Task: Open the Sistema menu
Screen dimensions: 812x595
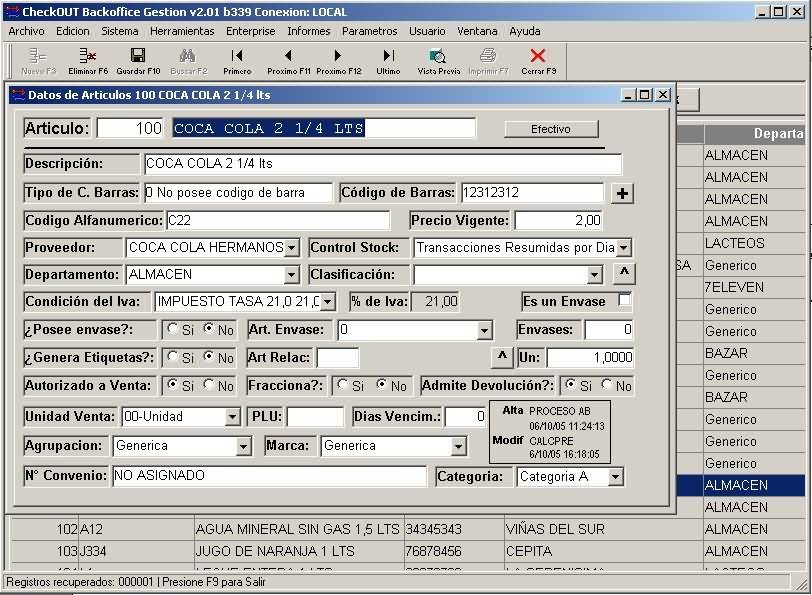Action: tap(120, 31)
